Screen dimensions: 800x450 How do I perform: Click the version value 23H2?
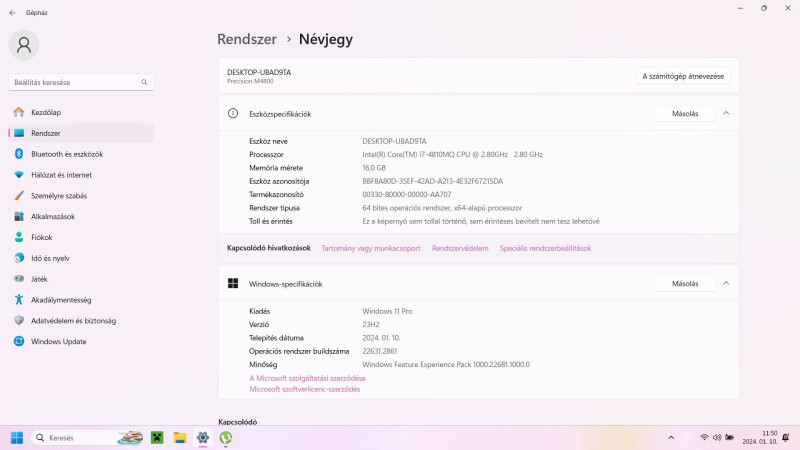(x=371, y=324)
